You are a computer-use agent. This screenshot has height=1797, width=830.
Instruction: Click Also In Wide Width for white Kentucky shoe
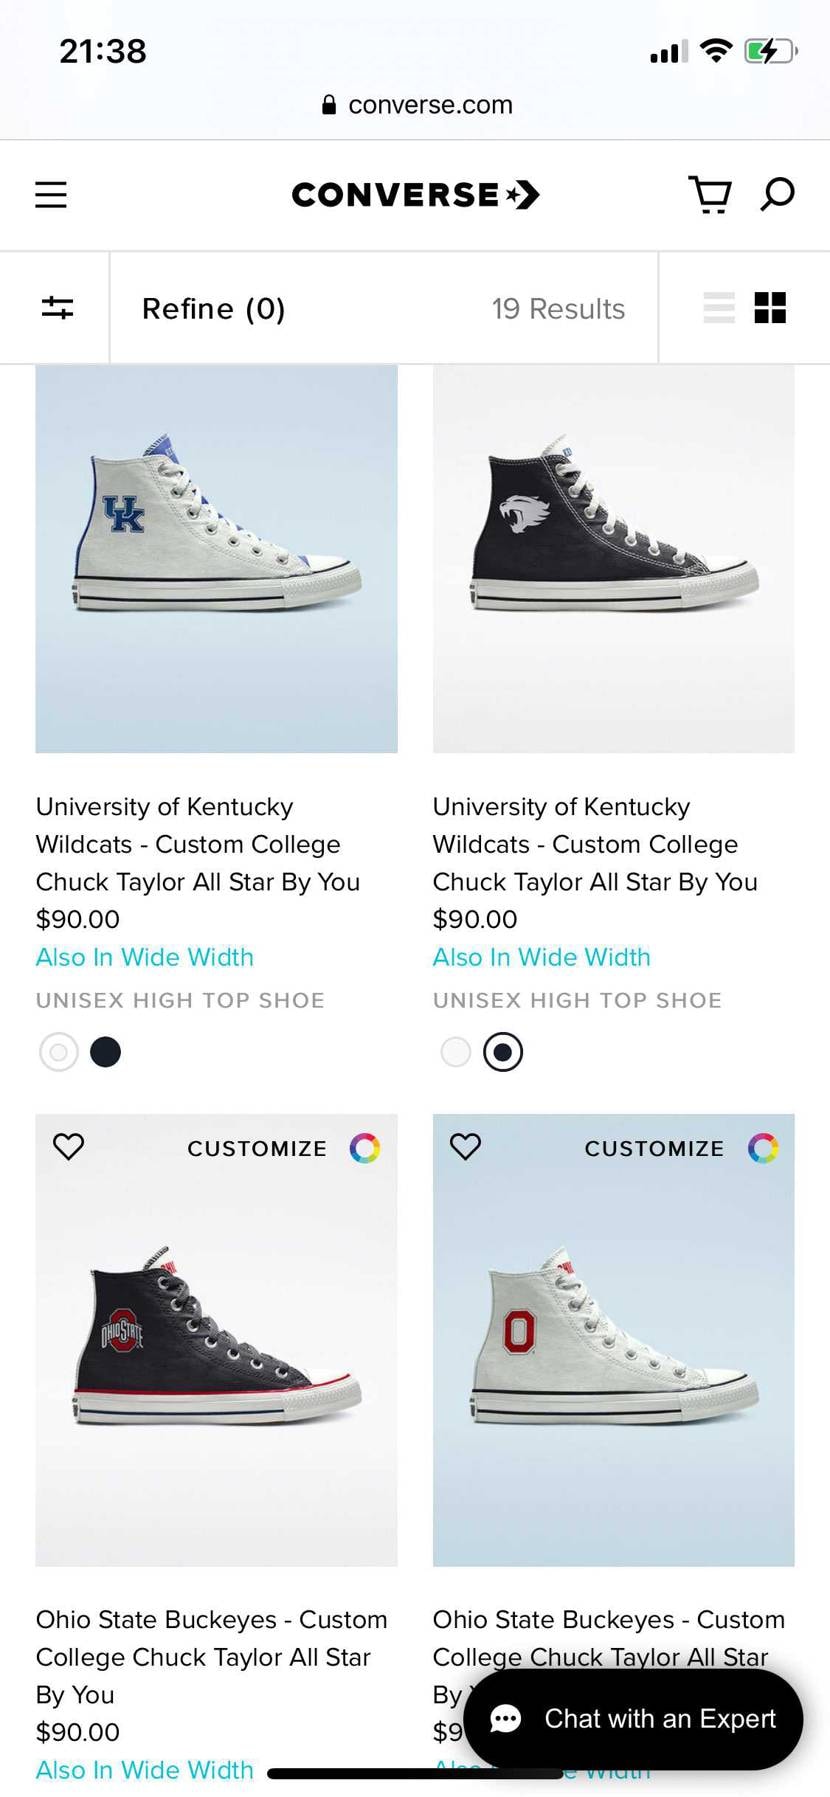click(x=145, y=957)
